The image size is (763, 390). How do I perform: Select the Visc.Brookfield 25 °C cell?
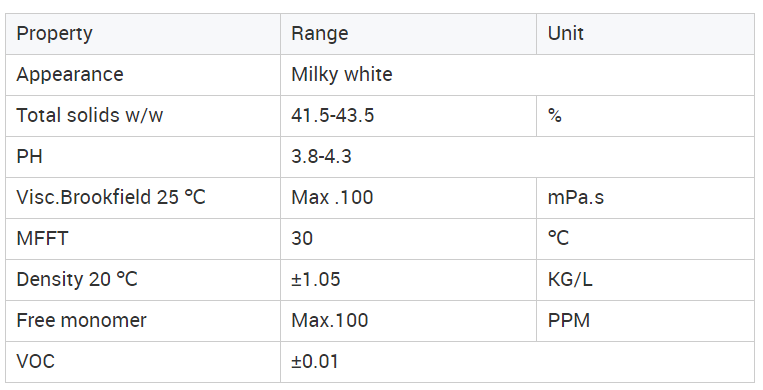[x=143, y=198]
